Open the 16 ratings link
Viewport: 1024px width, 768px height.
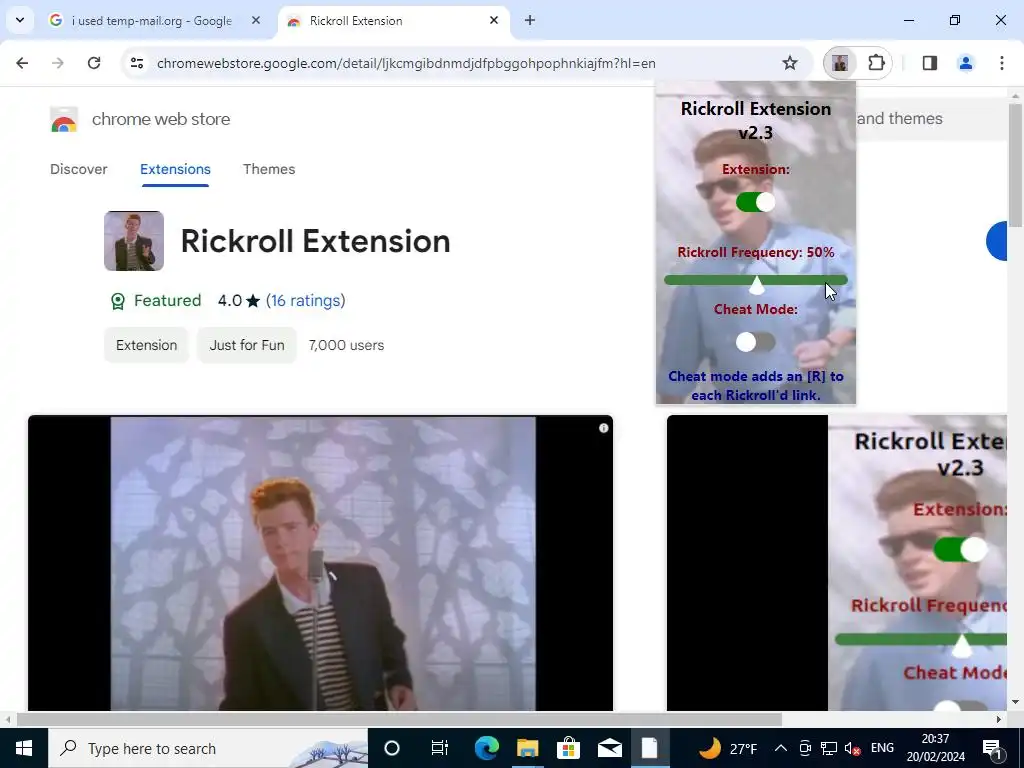click(x=306, y=301)
